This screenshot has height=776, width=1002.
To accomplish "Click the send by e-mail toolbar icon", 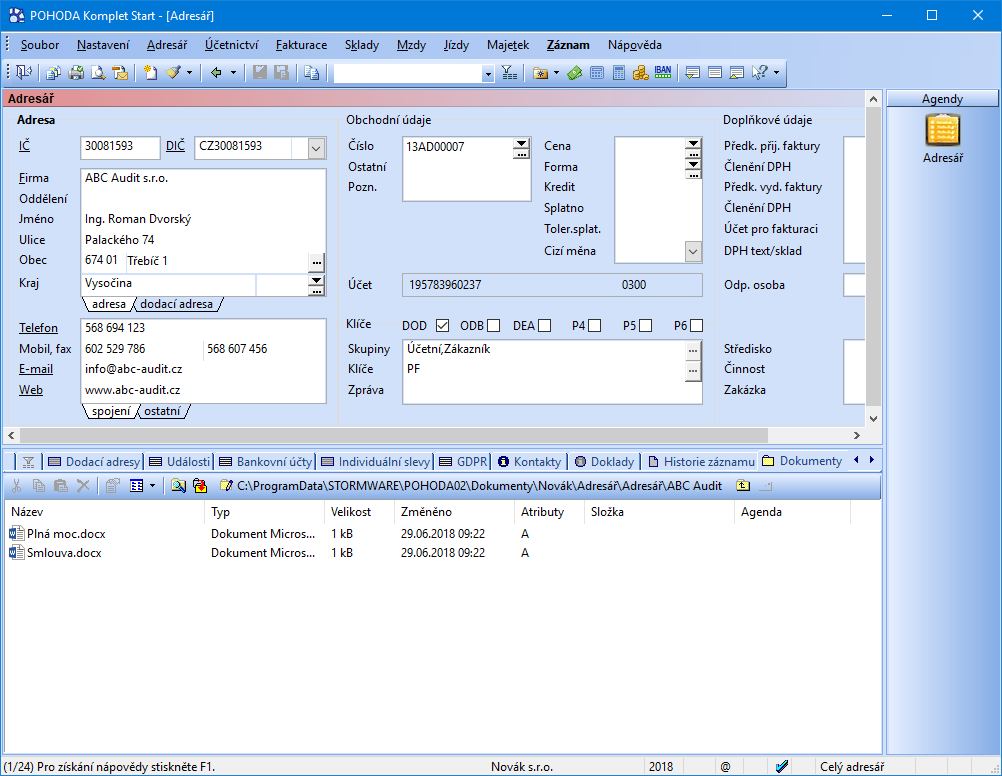I will [120, 72].
